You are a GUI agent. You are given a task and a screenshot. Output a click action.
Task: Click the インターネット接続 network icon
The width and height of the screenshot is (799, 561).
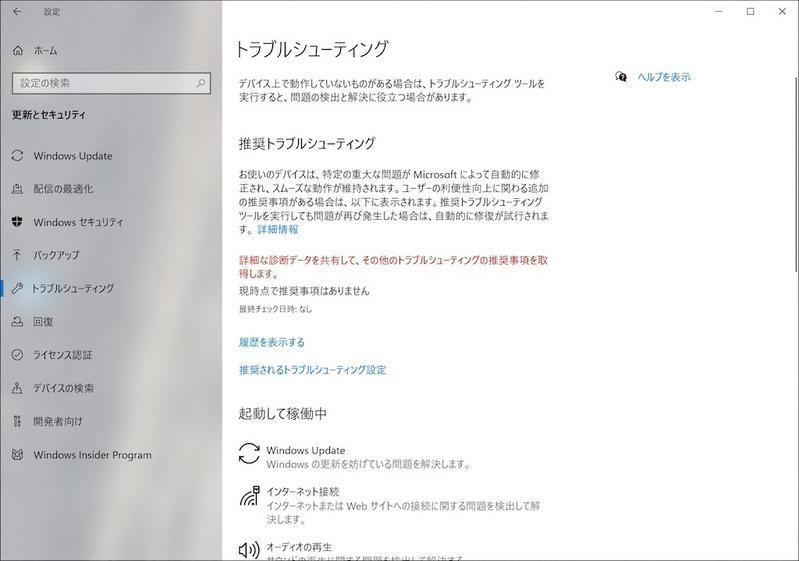coord(249,496)
